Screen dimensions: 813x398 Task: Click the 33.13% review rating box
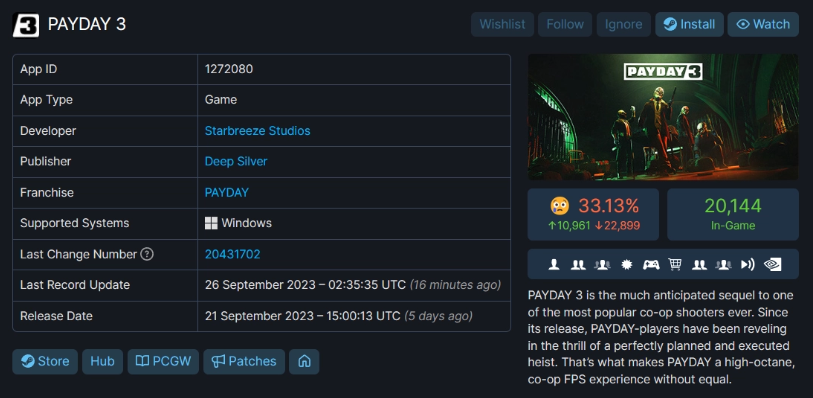point(593,214)
